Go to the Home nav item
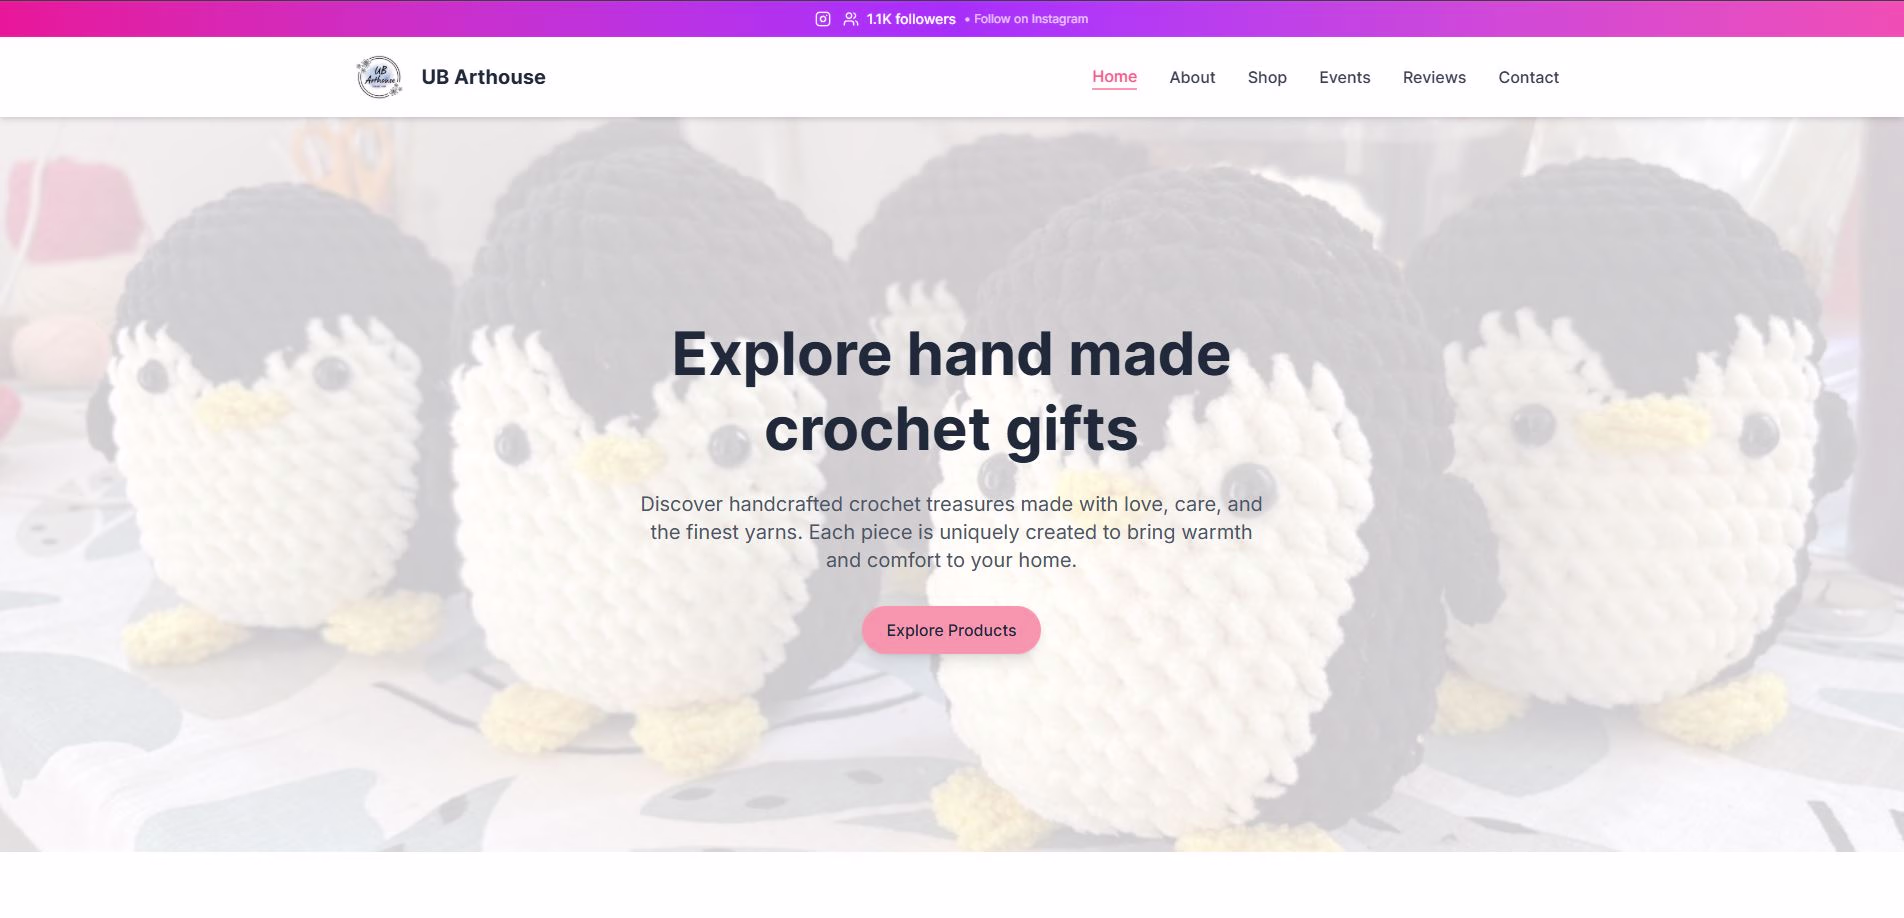The image size is (1904, 918). pos(1114,77)
